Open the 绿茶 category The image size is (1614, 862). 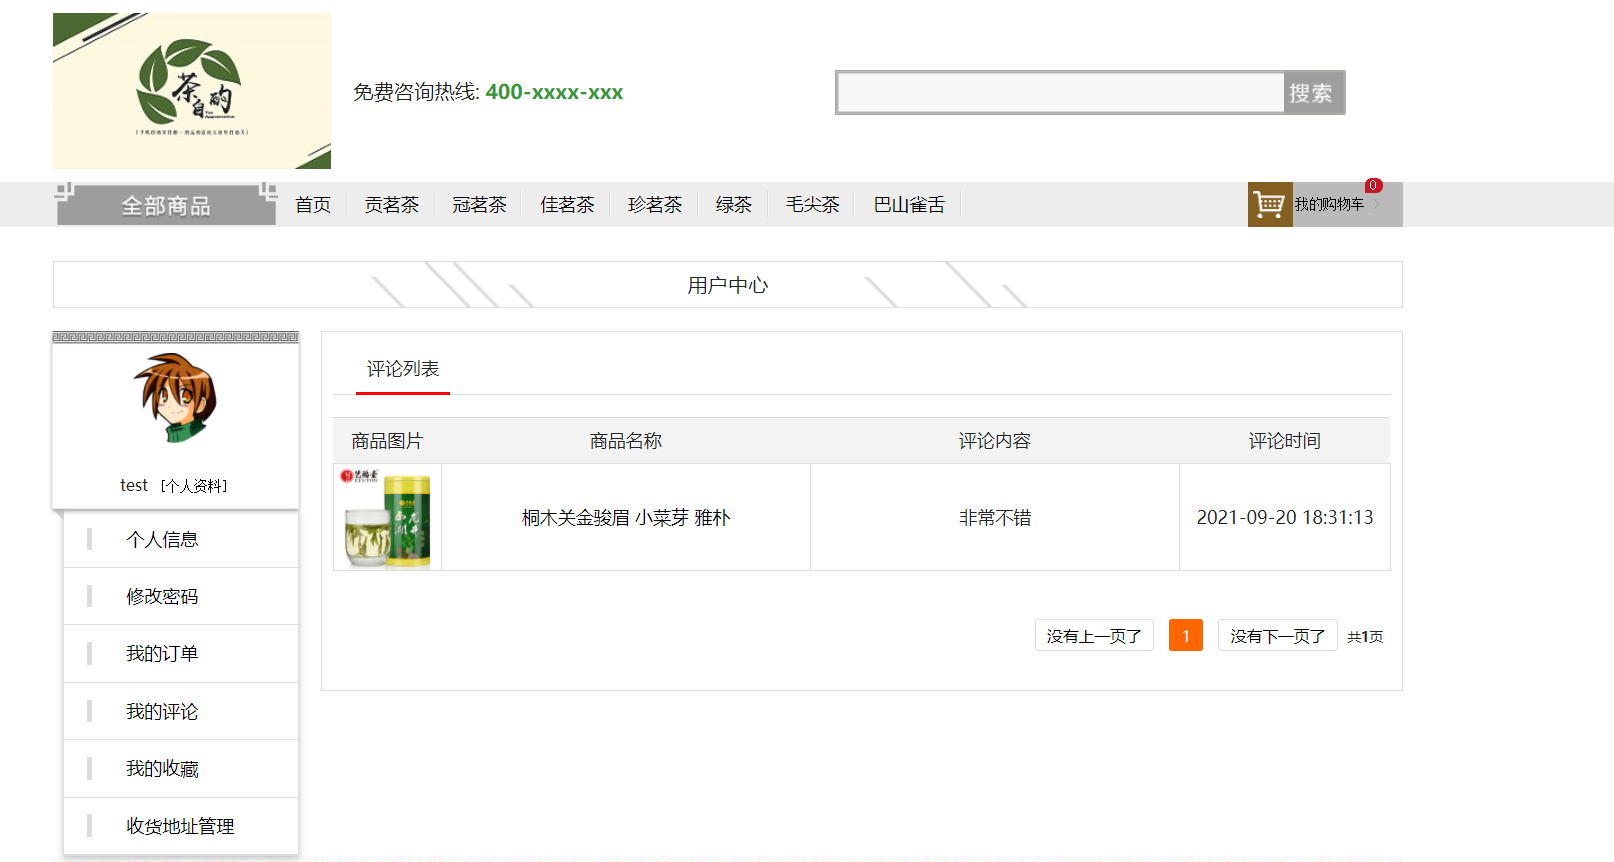coord(734,205)
